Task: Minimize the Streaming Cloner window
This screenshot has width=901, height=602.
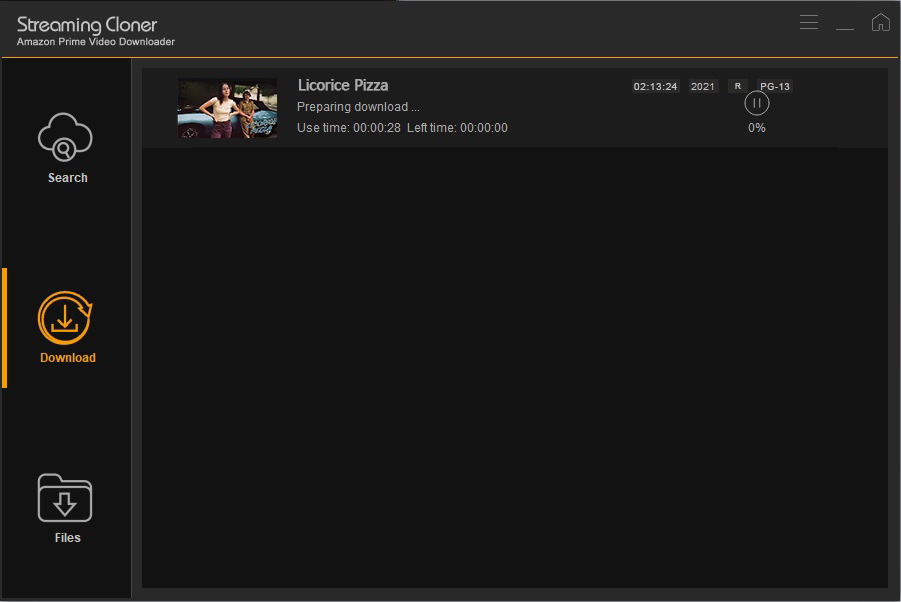Action: coord(845,28)
